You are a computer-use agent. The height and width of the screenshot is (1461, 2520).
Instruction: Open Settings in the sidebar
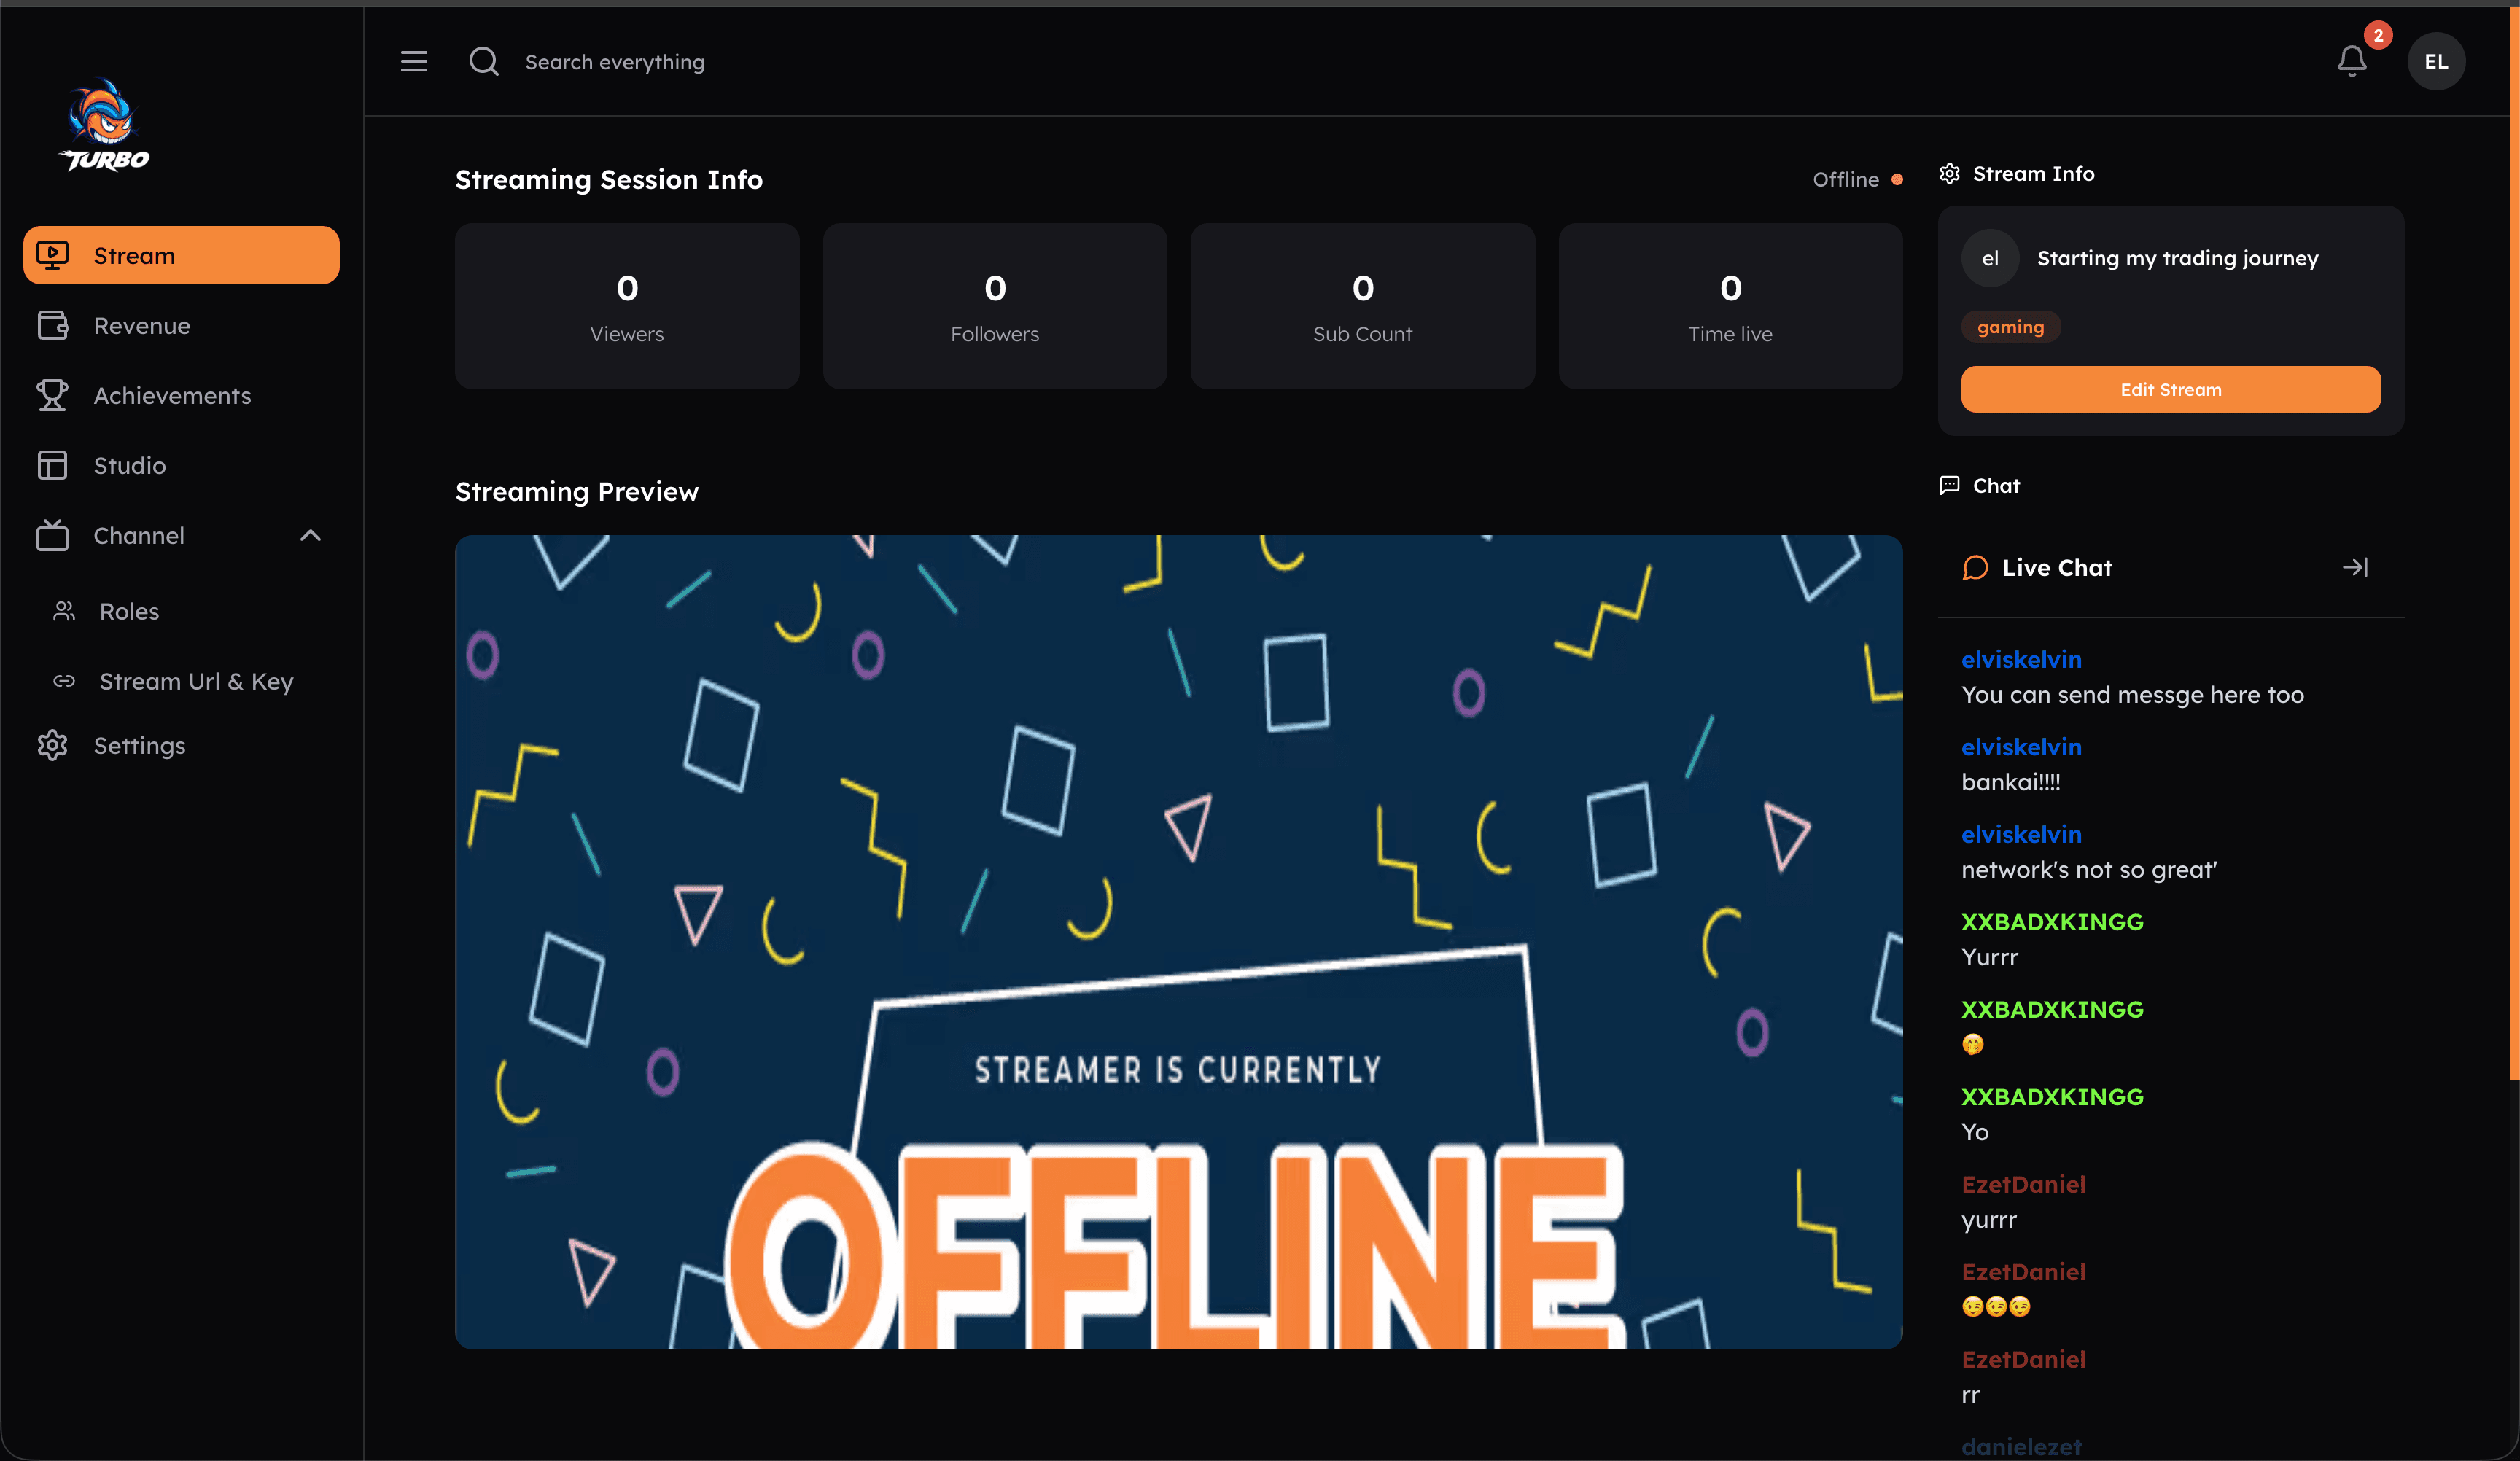pyautogui.click(x=181, y=745)
